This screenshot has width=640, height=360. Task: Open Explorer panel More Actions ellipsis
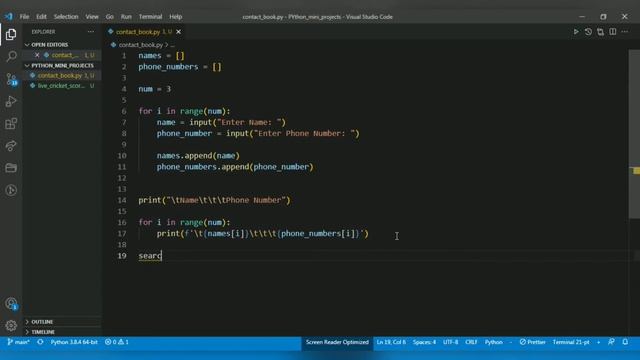tap(91, 31)
